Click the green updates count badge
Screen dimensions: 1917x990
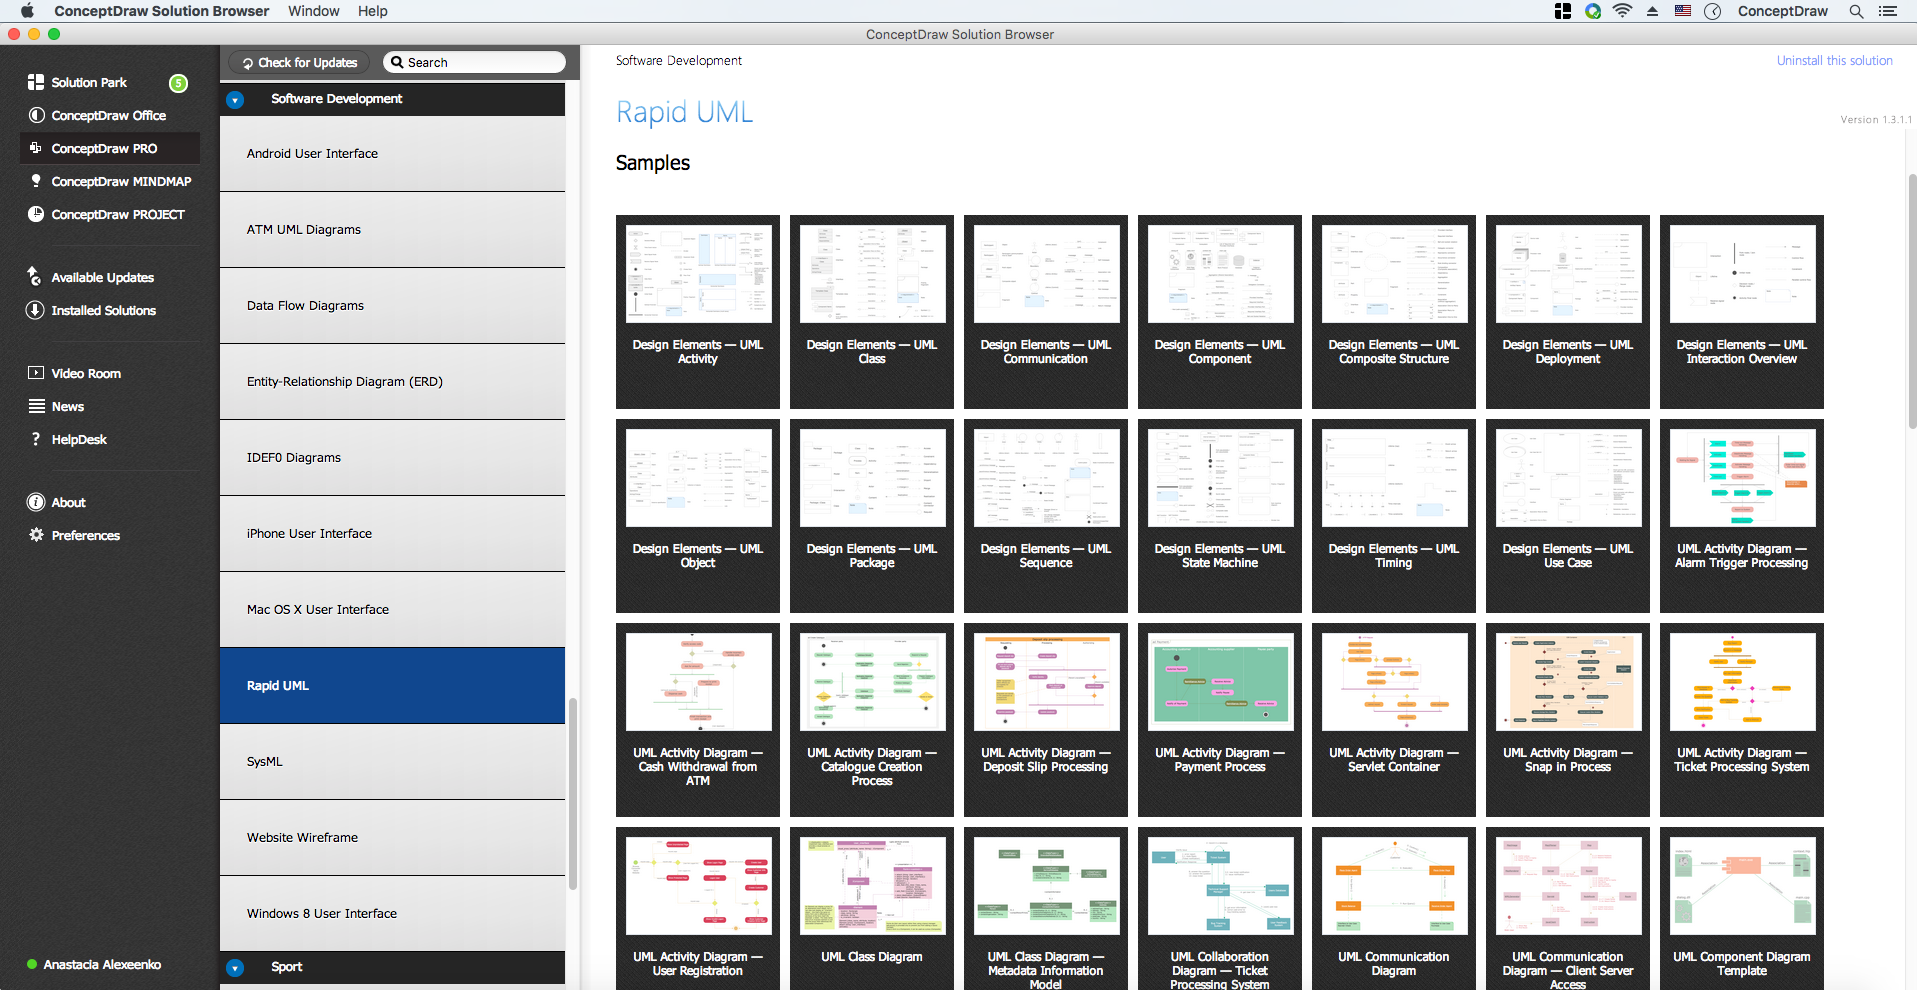178,83
